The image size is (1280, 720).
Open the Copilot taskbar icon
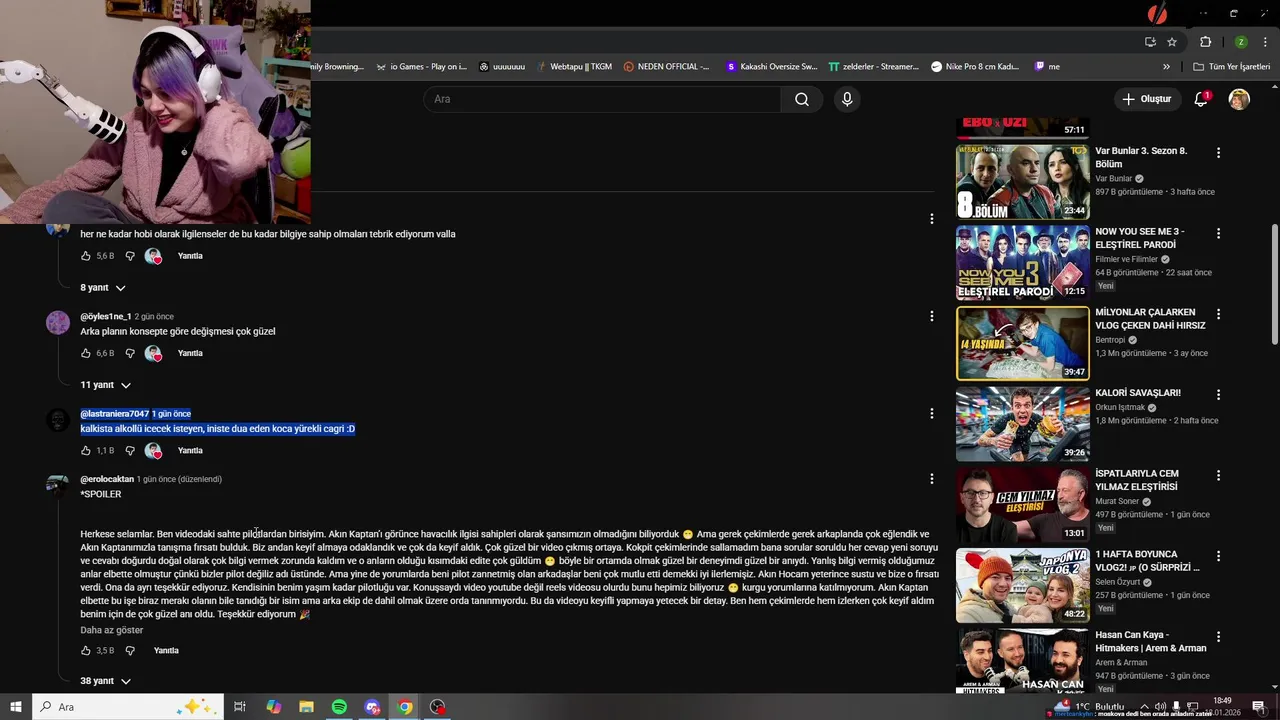tap(273, 707)
